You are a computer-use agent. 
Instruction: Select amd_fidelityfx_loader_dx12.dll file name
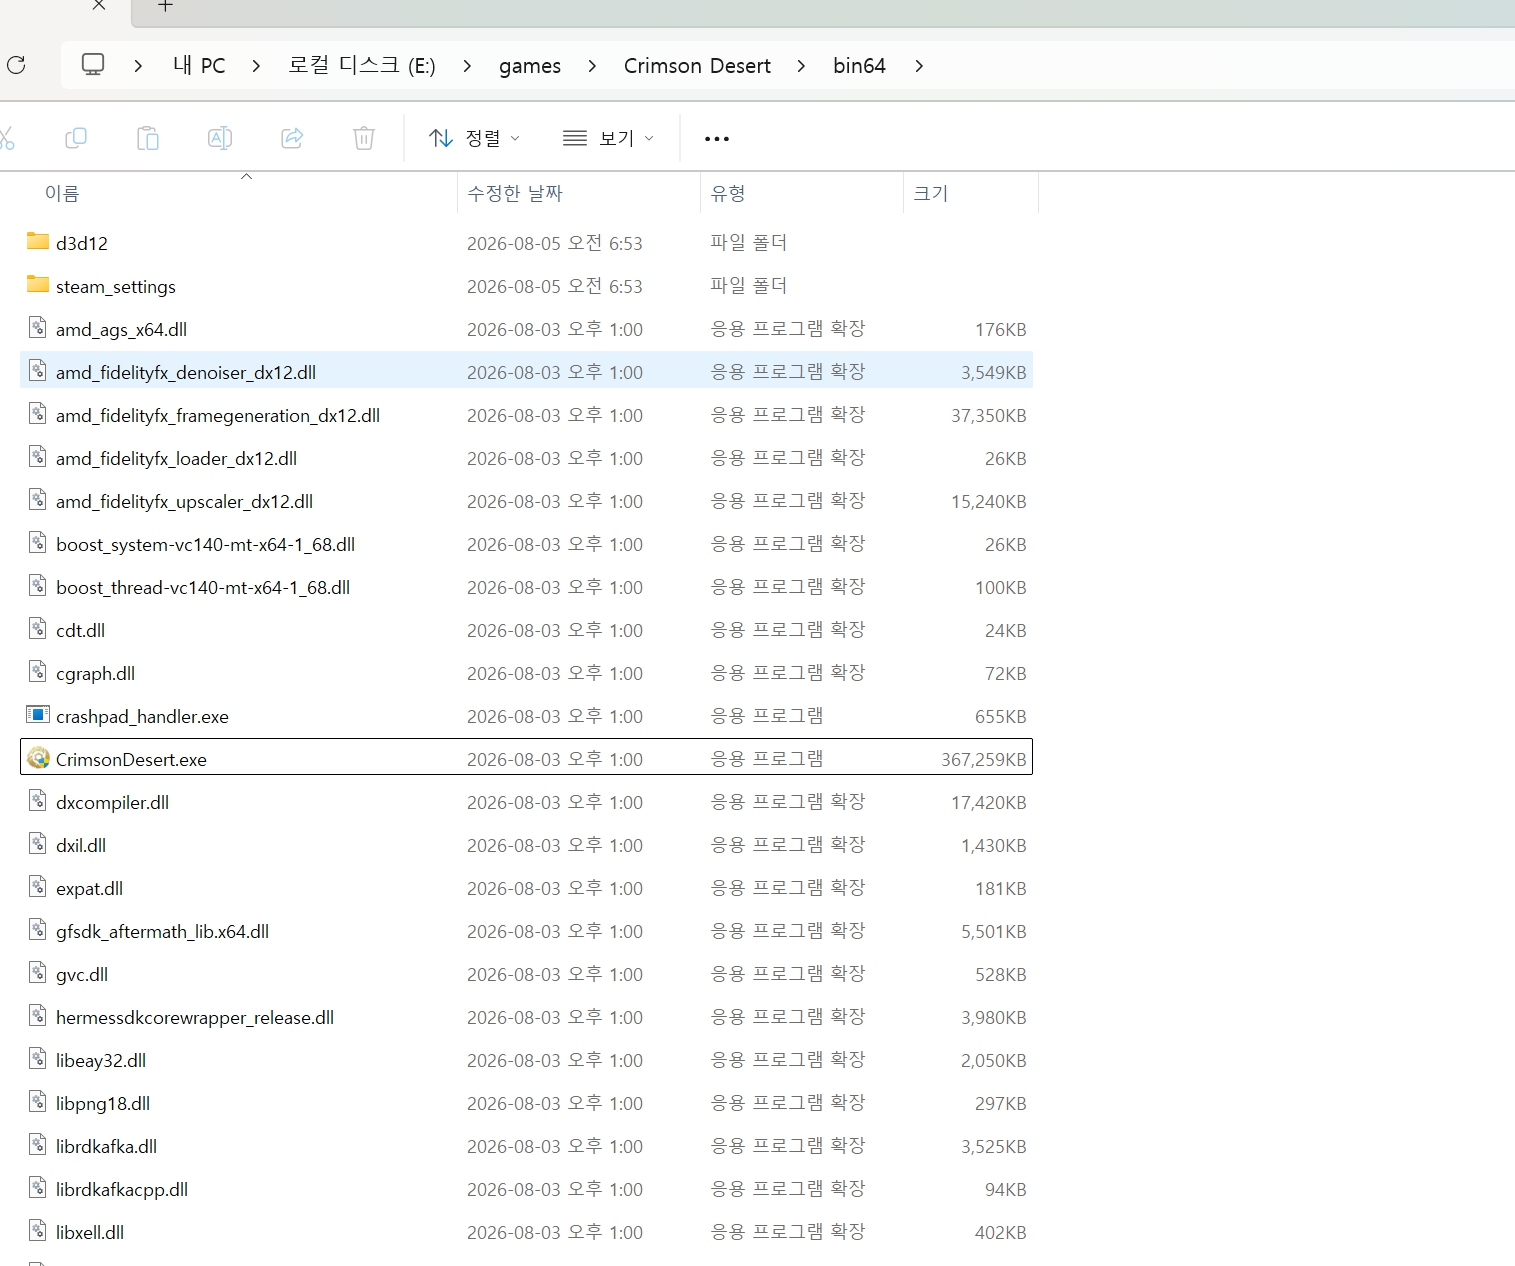tap(177, 459)
